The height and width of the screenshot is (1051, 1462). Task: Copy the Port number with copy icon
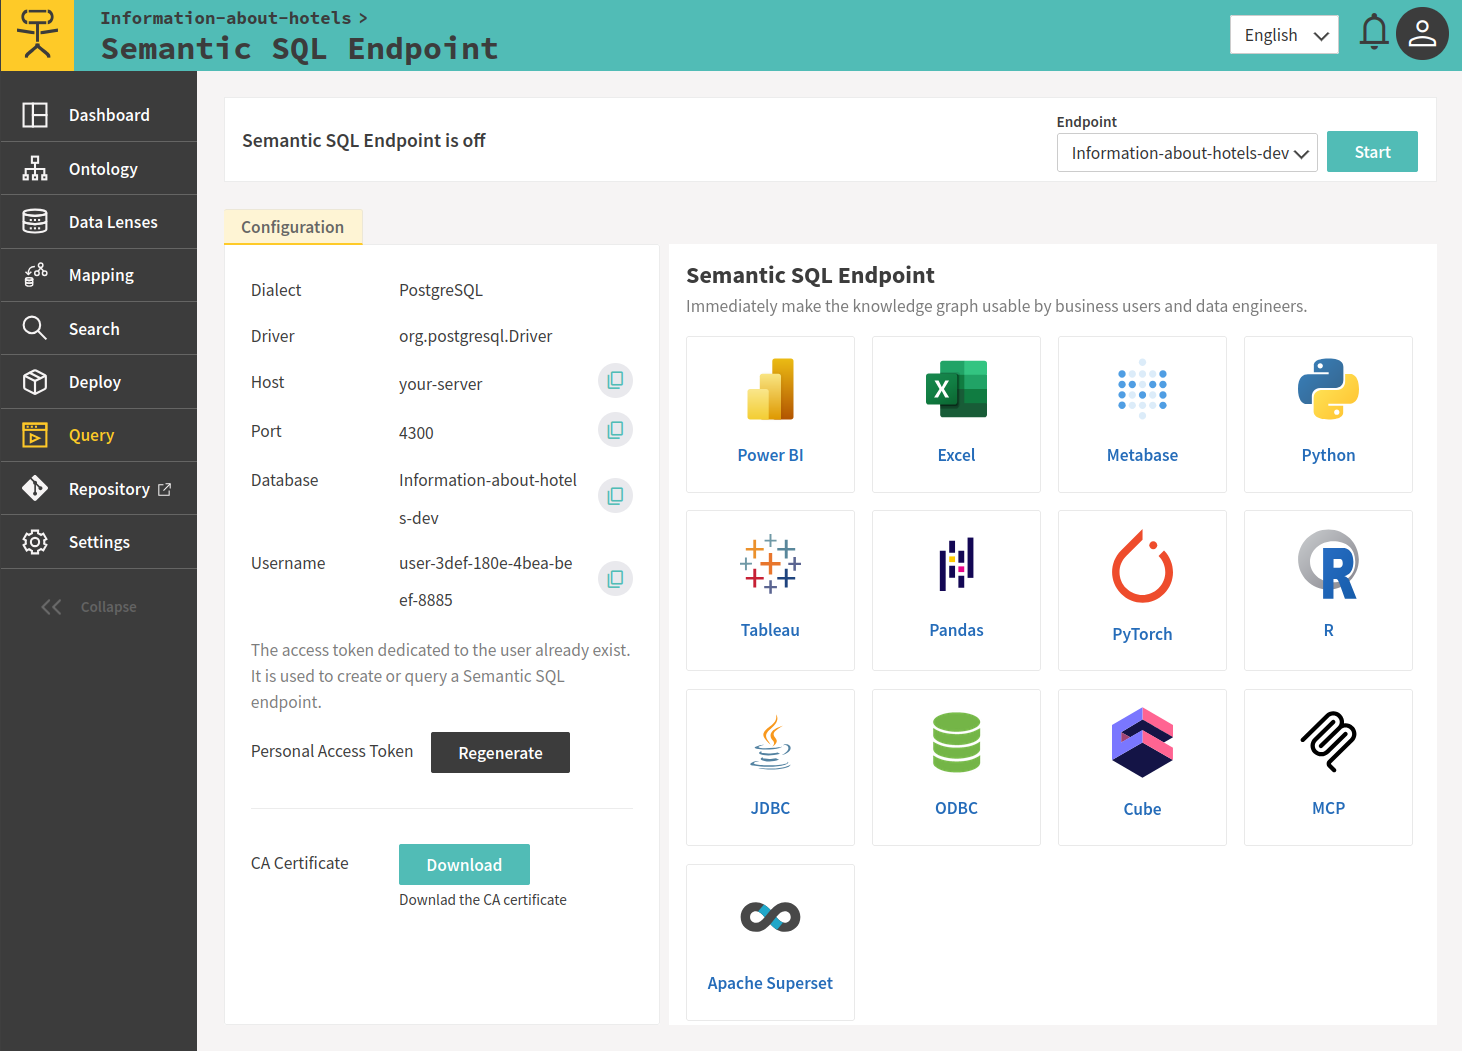tap(615, 430)
